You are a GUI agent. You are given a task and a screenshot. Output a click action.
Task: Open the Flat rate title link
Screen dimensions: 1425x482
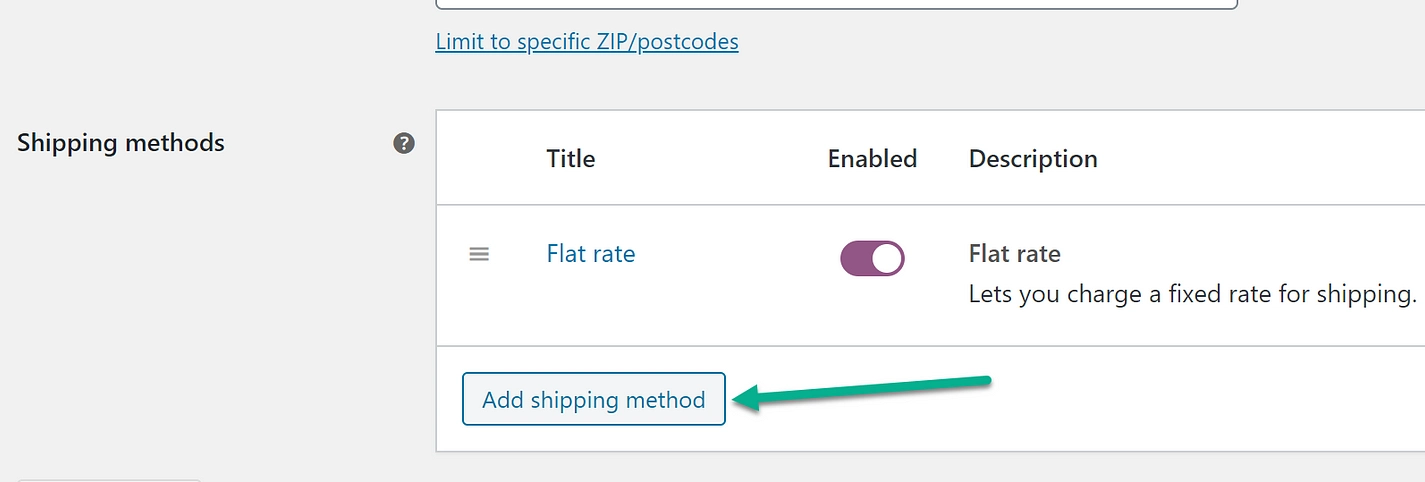pos(590,254)
